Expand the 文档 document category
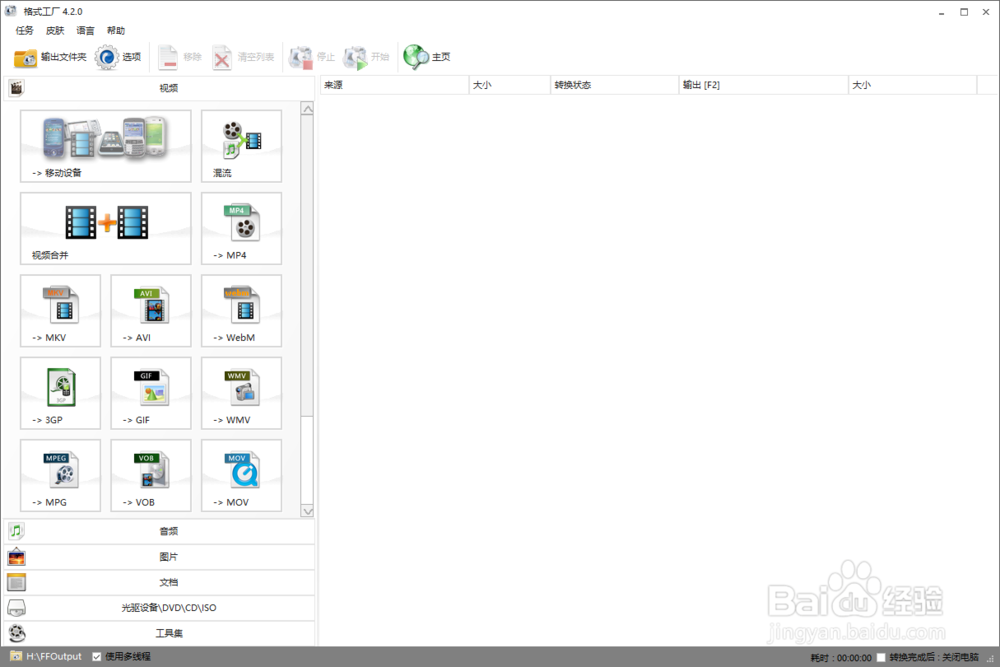The image size is (1000, 667). pyautogui.click(x=159, y=582)
